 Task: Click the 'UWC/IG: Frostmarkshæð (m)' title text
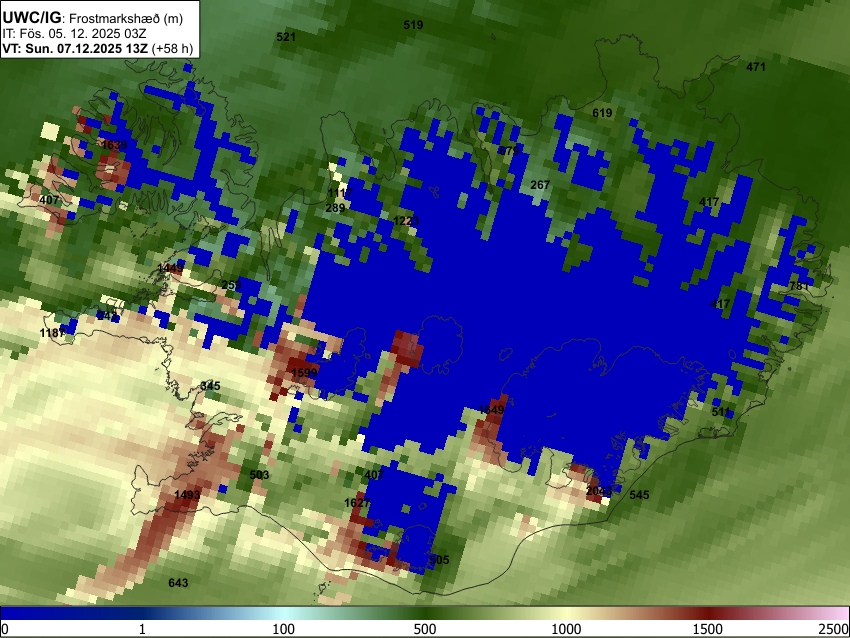(93, 18)
